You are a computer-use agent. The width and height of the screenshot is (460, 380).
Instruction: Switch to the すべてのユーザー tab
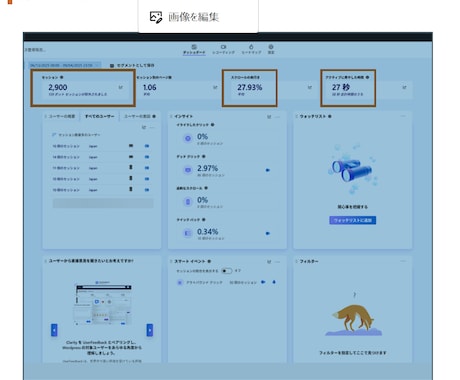[99, 116]
